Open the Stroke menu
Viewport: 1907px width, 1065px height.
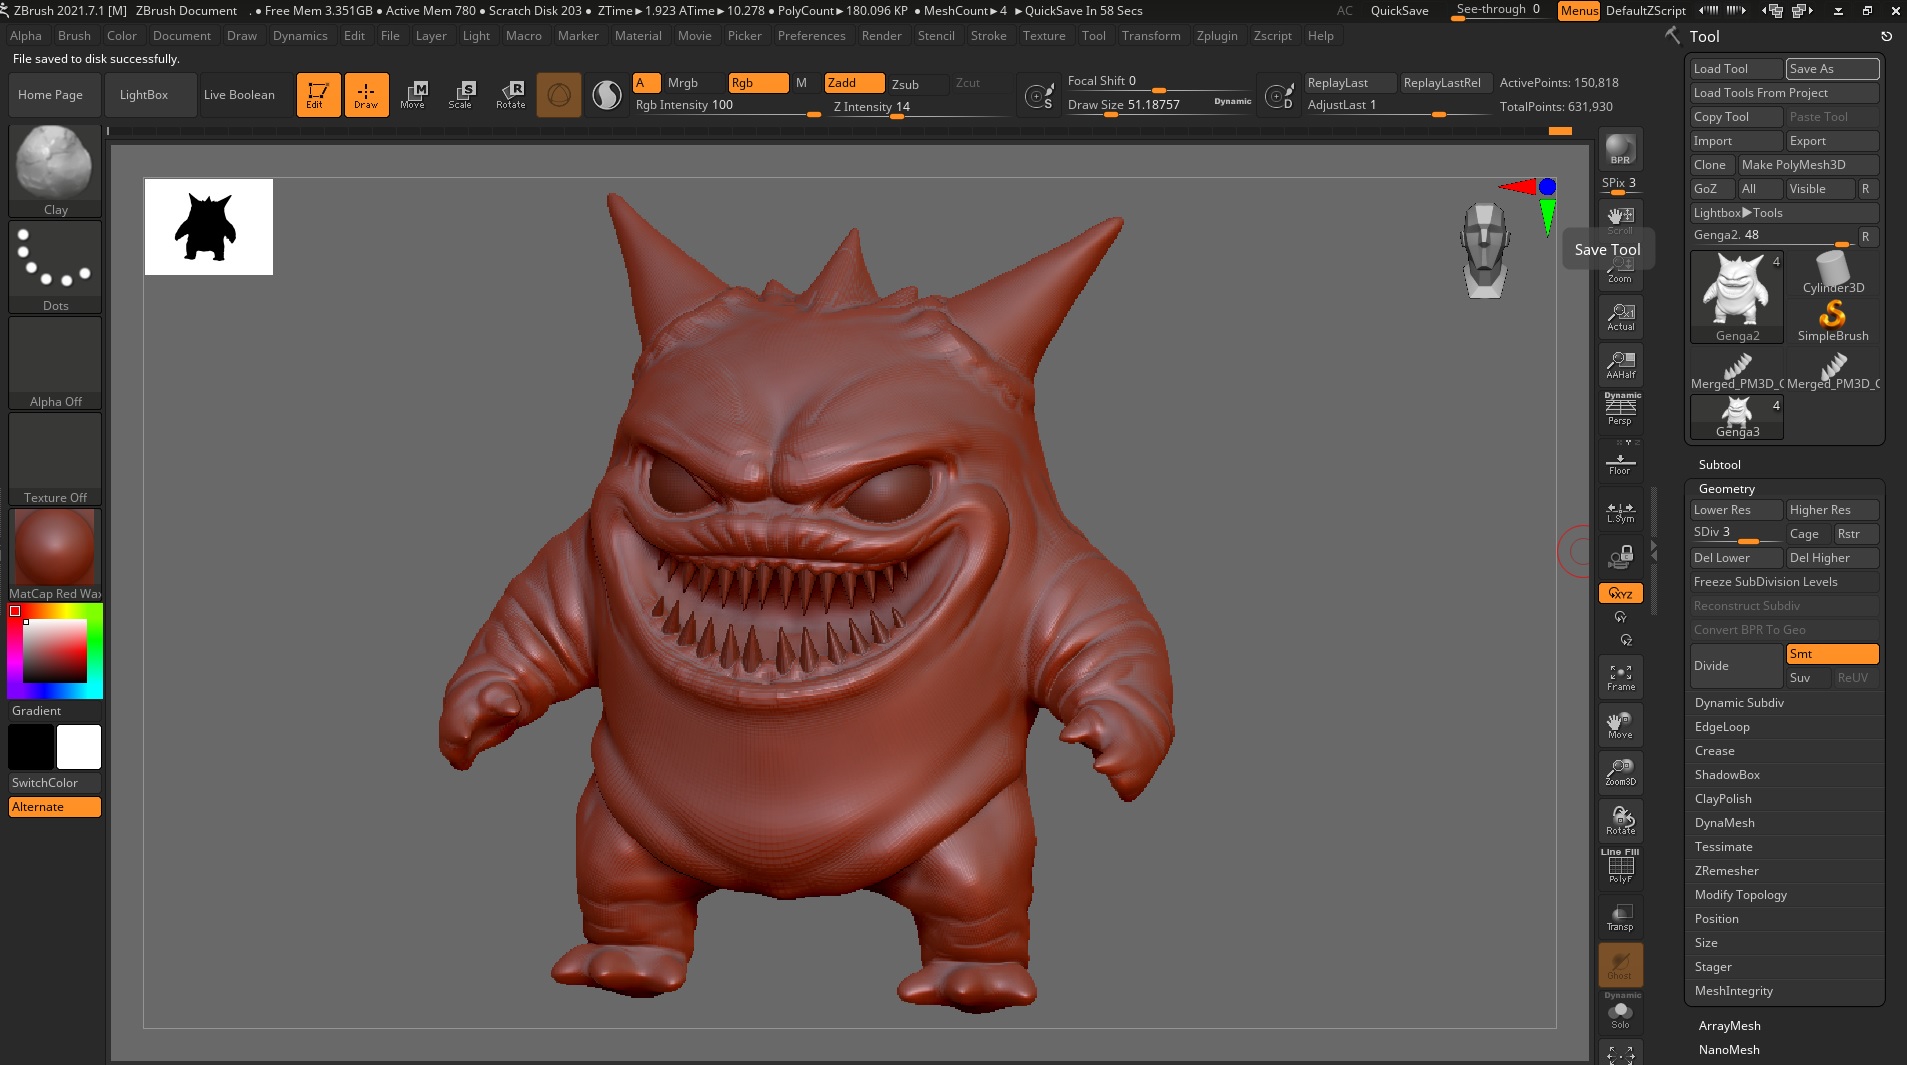tap(988, 36)
